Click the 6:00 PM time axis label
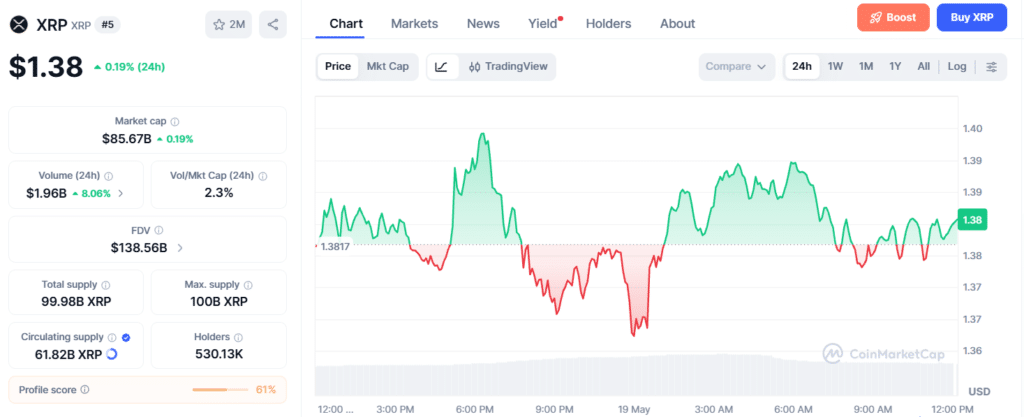The height and width of the screenshot is (417, 1024). [x=475, y=409]
